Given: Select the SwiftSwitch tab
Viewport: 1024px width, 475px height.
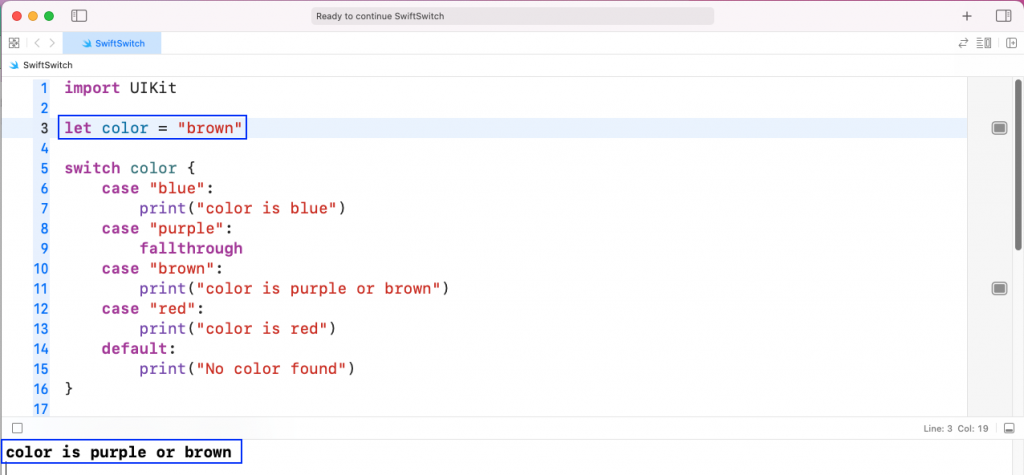Looking at the screenshot, I should [112, 43].
